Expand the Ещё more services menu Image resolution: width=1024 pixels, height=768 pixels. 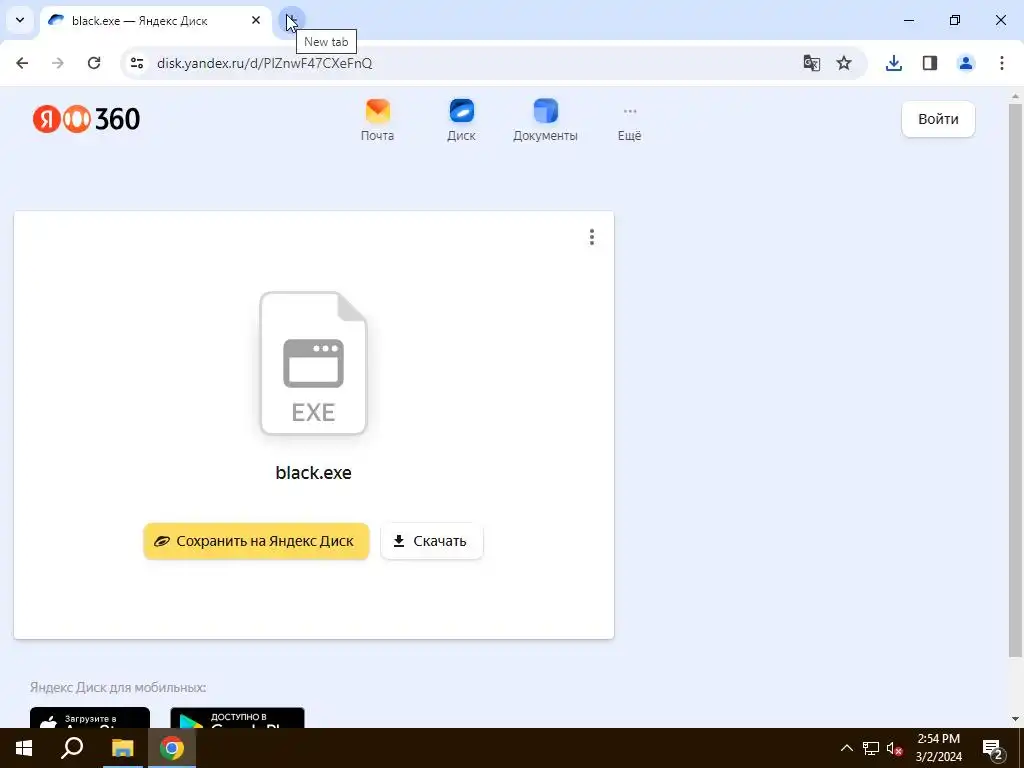click(x=630, y=124)
